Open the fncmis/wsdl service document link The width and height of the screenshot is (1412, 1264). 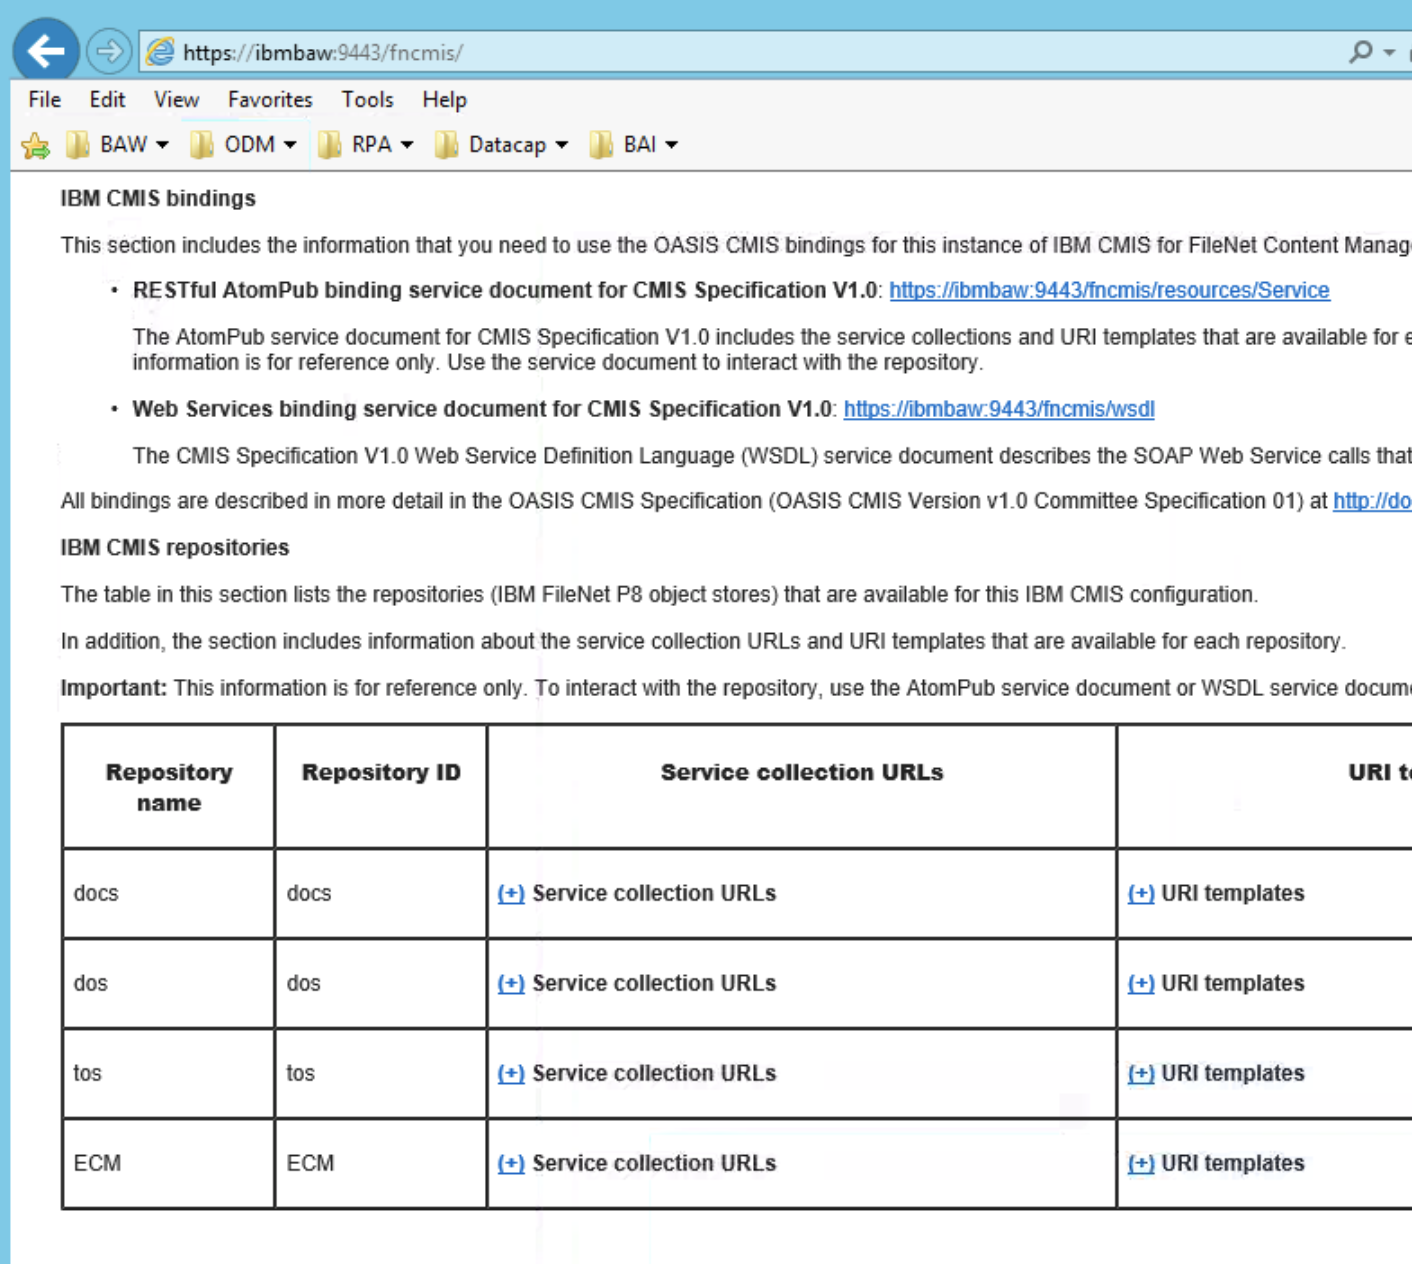pyautogui.click(x=999, y=409)
